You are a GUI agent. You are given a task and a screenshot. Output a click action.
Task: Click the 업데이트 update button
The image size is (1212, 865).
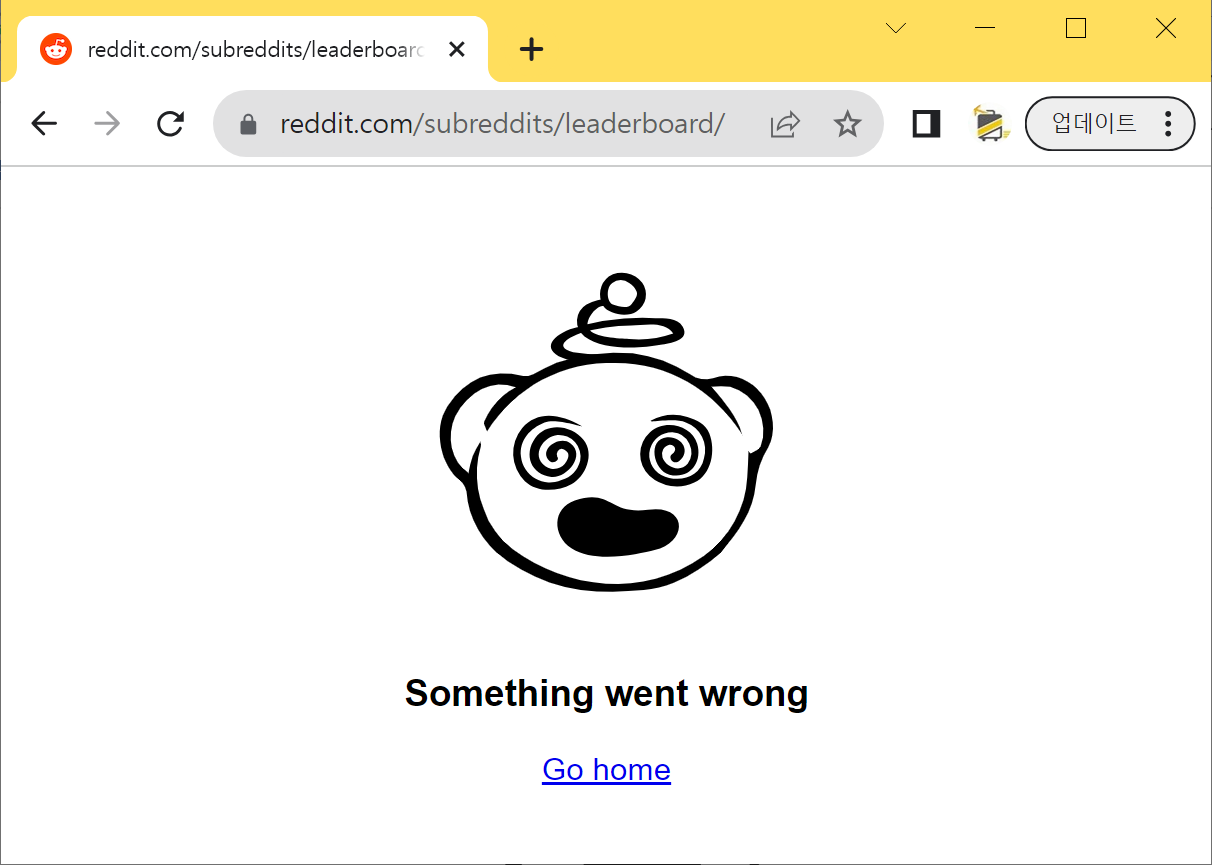1094,124
